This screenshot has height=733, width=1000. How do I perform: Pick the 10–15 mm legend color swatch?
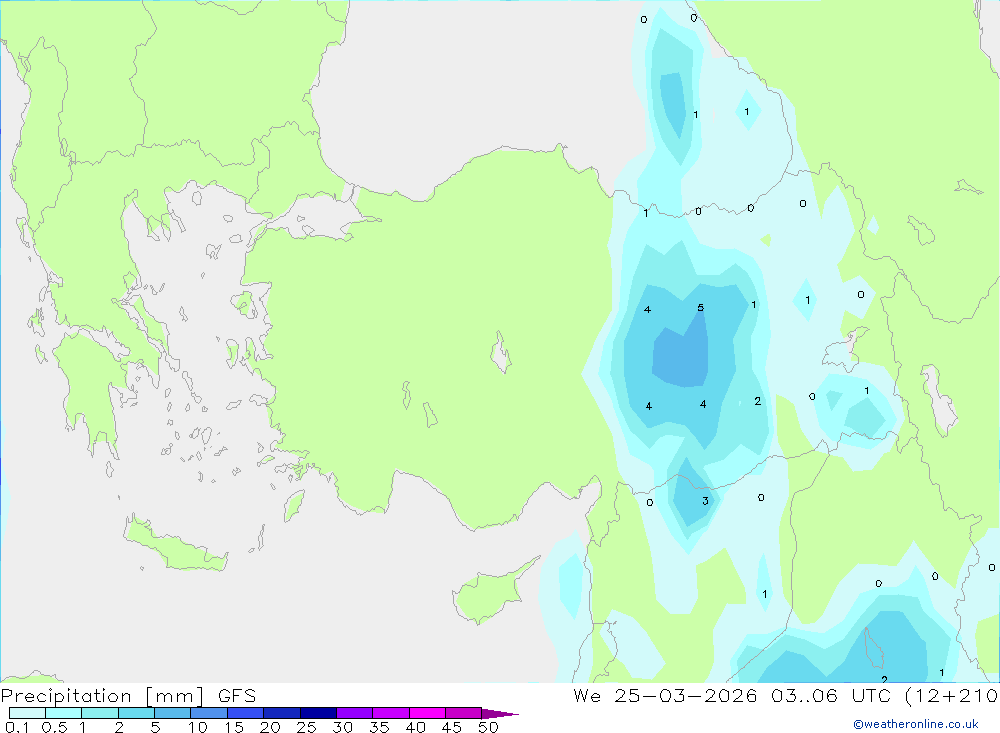point(209,713)
